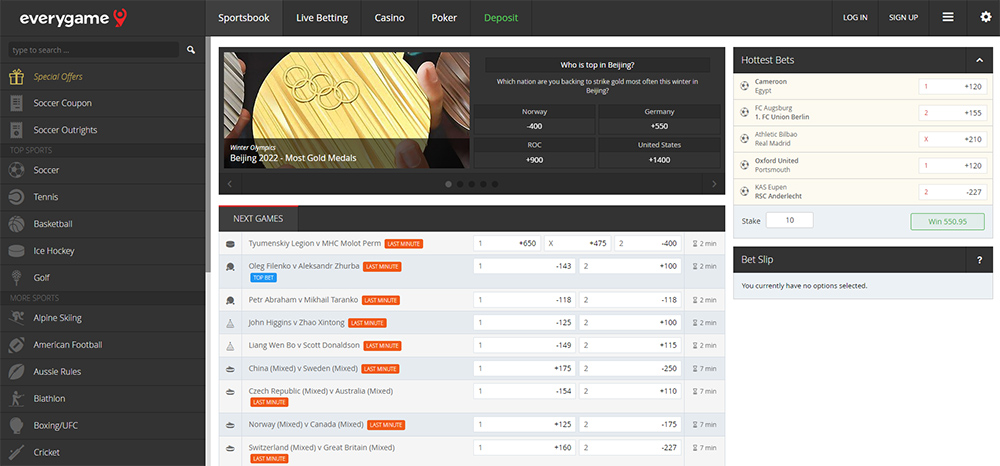Click curling icon for China v Sweden
Image resolution: width=1000 pixels, height=466 pixels.
click(x=230, y=368)
